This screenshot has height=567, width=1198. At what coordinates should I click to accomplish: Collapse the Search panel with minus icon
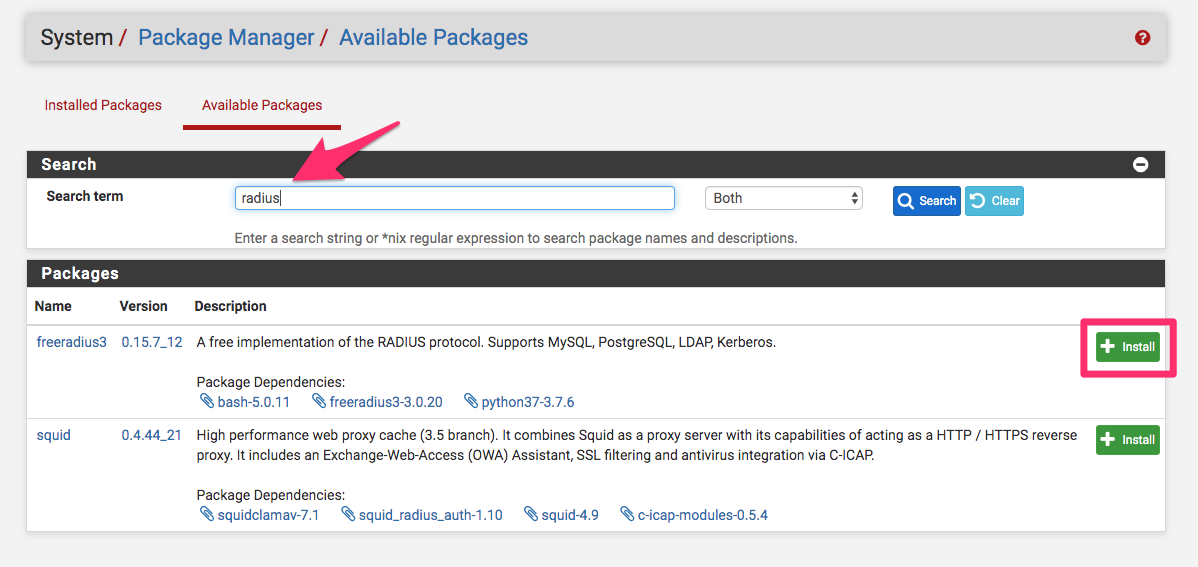pos(1140,164)
